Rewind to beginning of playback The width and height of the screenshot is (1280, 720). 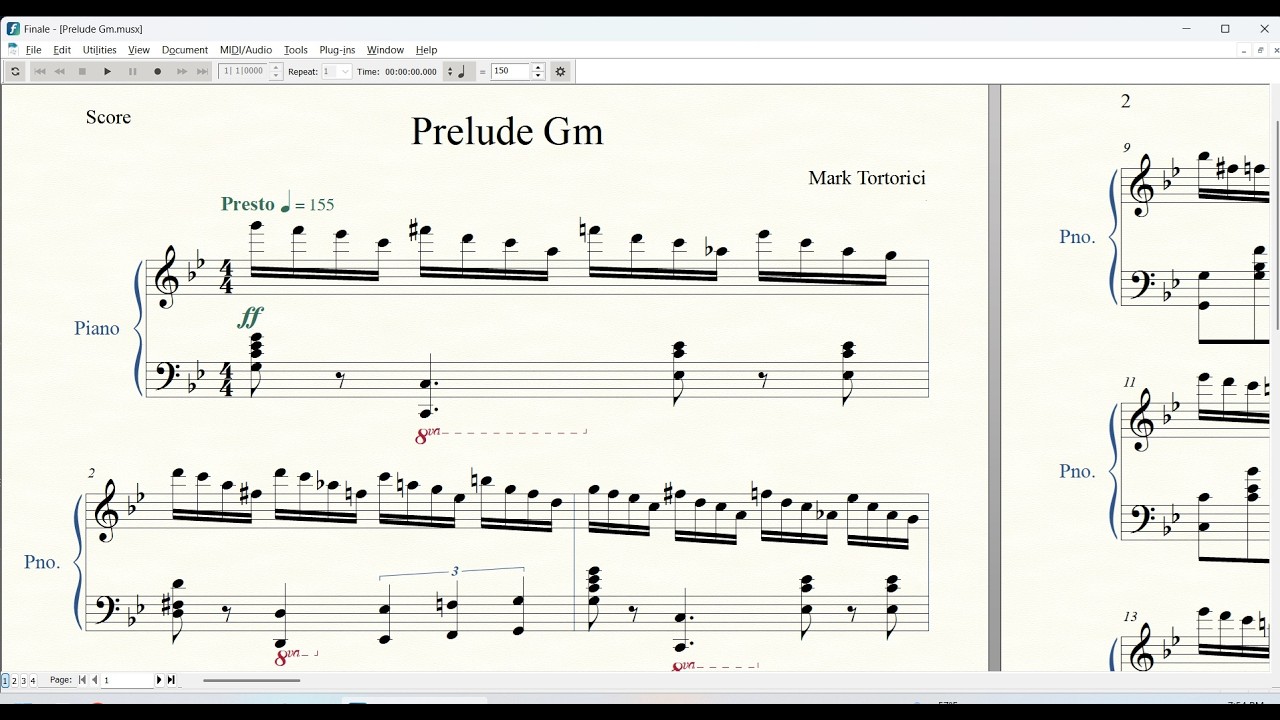coord(41,72)
